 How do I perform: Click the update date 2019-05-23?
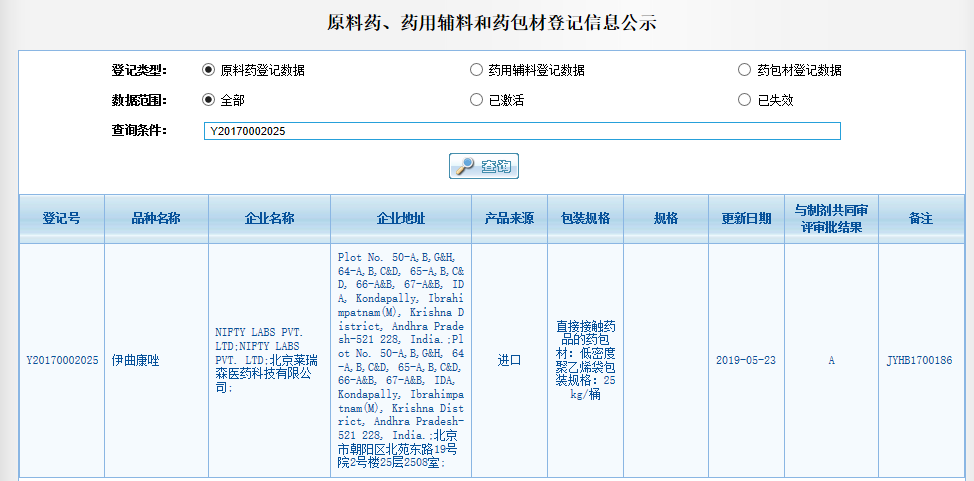[746, 360]
